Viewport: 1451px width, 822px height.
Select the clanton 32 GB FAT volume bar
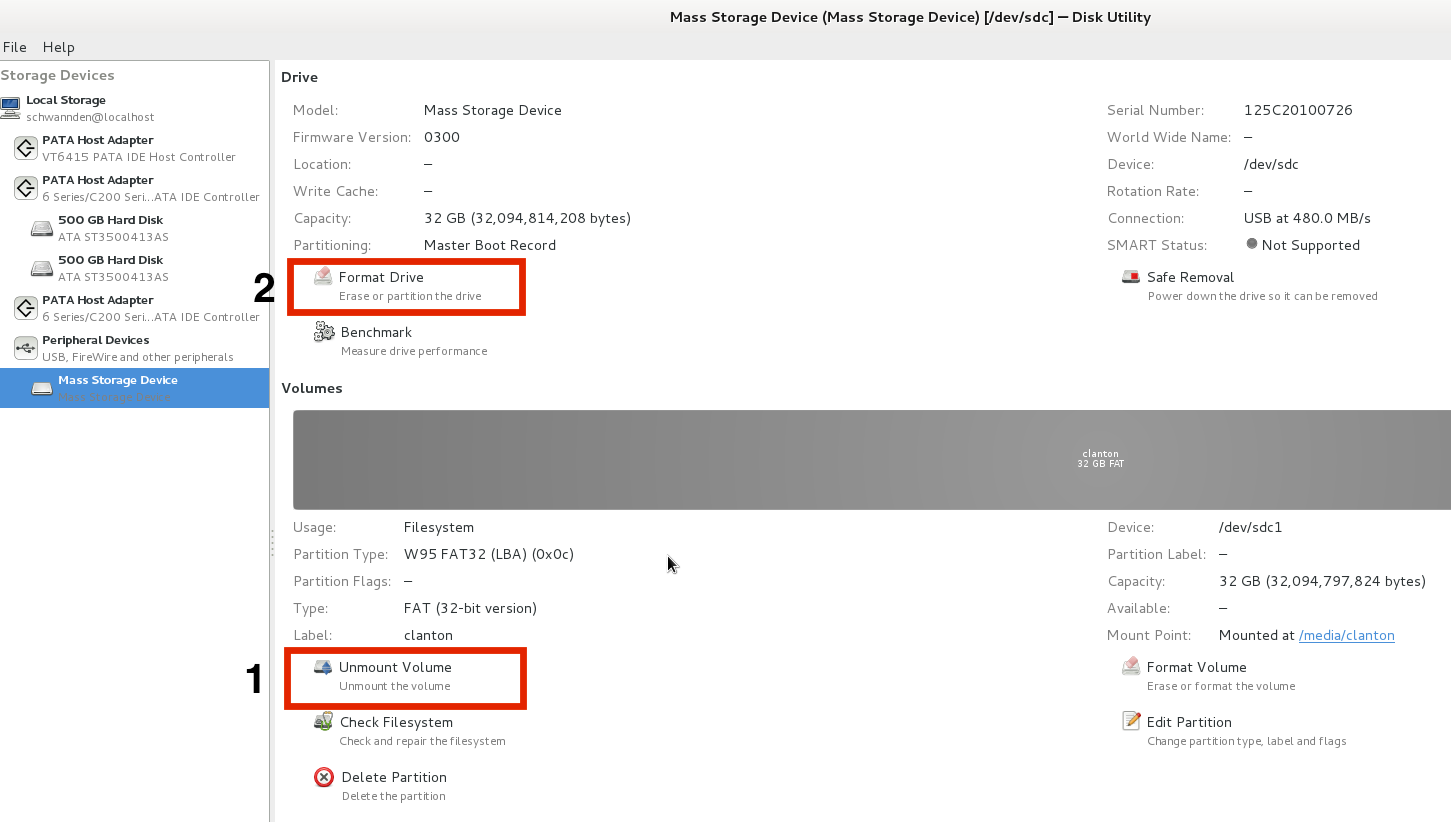pyautogui.click(x=870, y=459)
